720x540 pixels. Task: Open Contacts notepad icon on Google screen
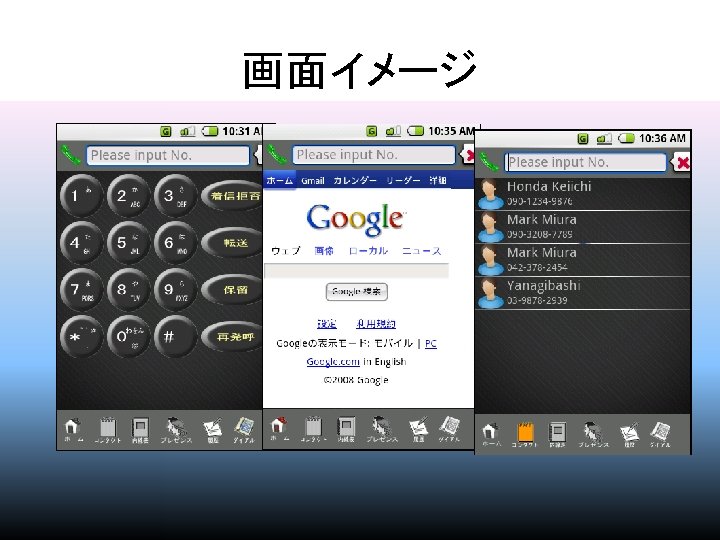pos(314,429)
